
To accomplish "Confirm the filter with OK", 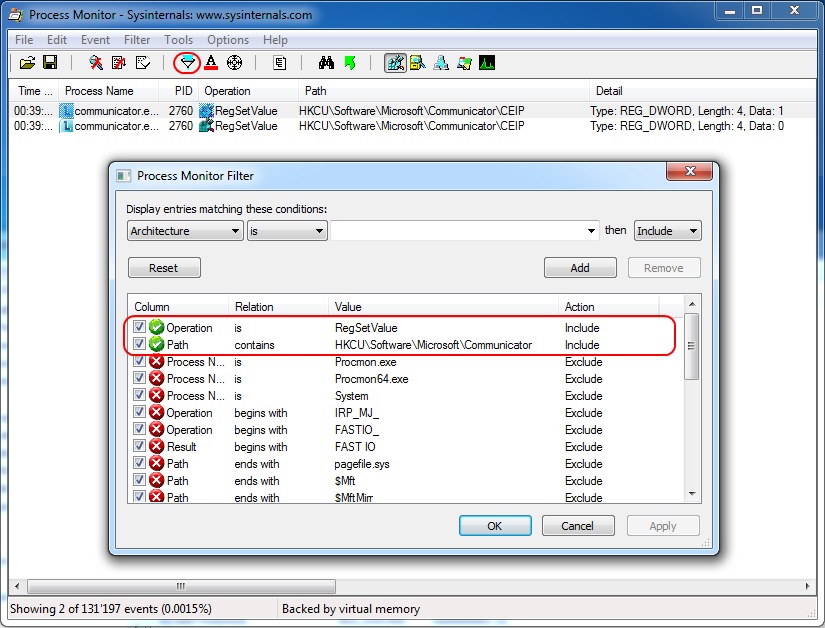I will 495,525.
